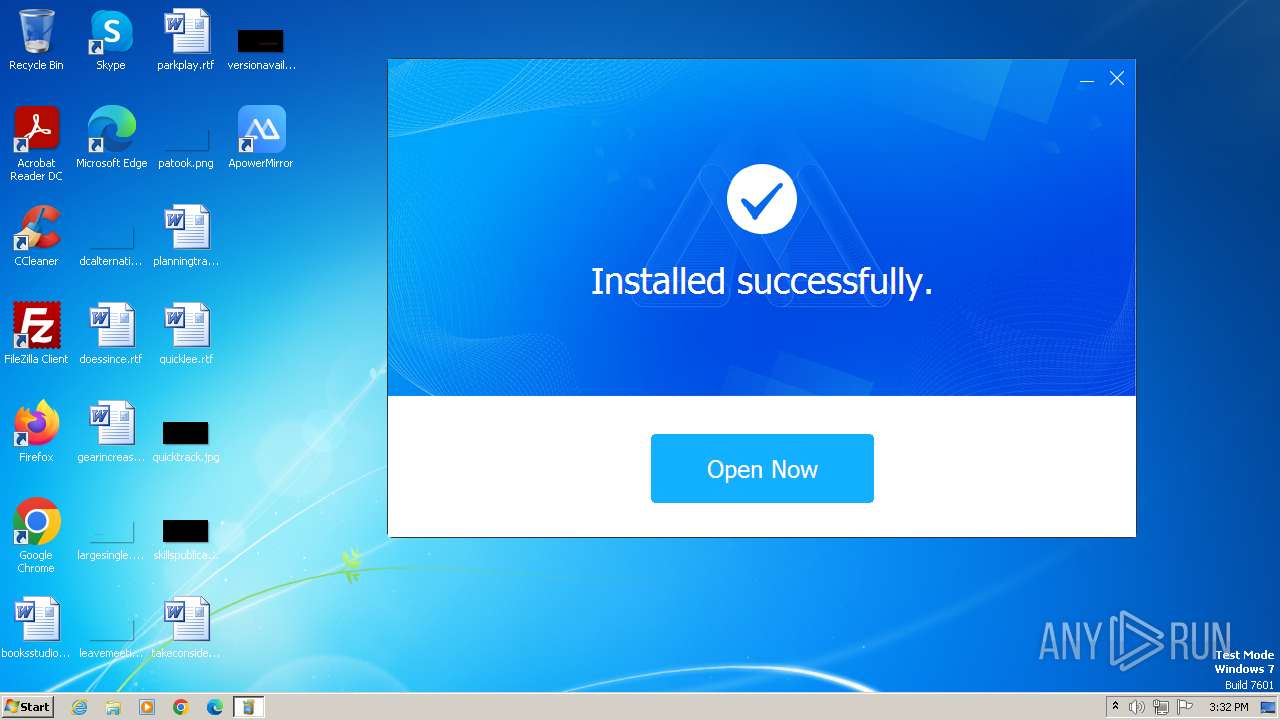The width and height of the screenshot is (1280, 720).
Task: Switch to the installer taskbar item
Action: pos(248,707)
